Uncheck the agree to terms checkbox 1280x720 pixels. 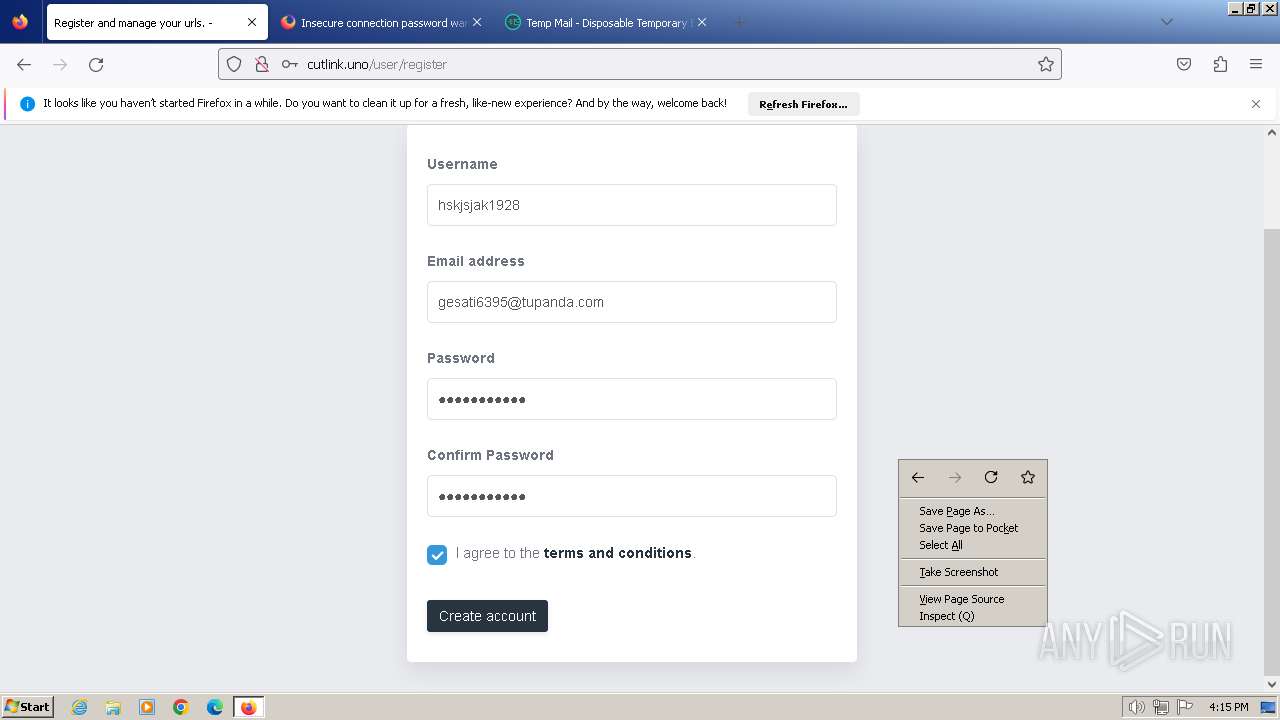[437, 555]
